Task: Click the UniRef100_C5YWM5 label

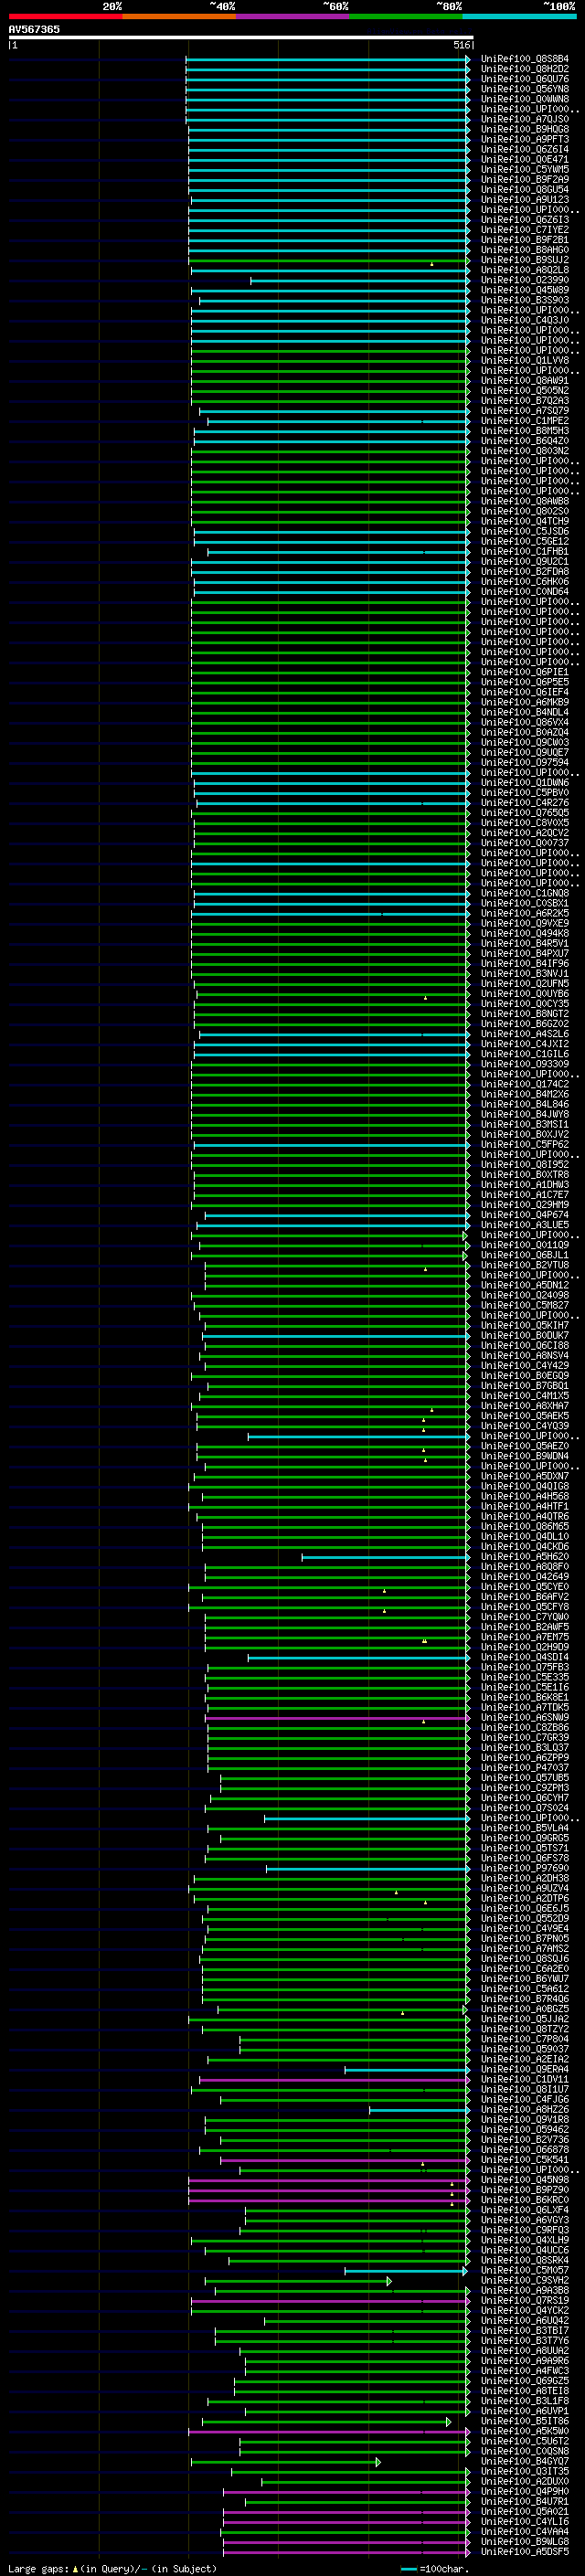Action: [525, 169]
